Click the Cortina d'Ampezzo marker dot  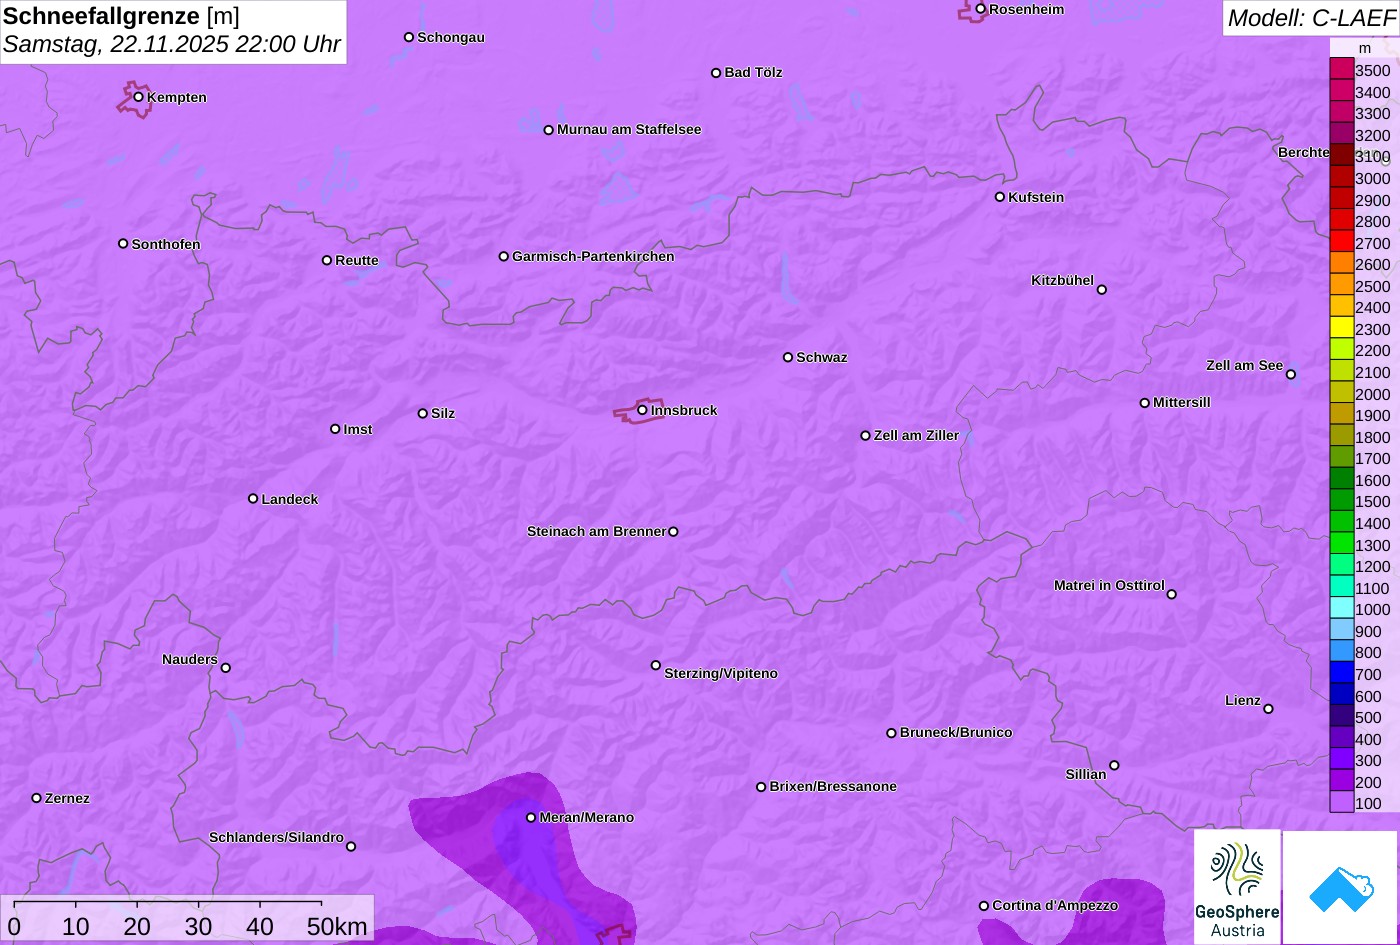(984, 906)
